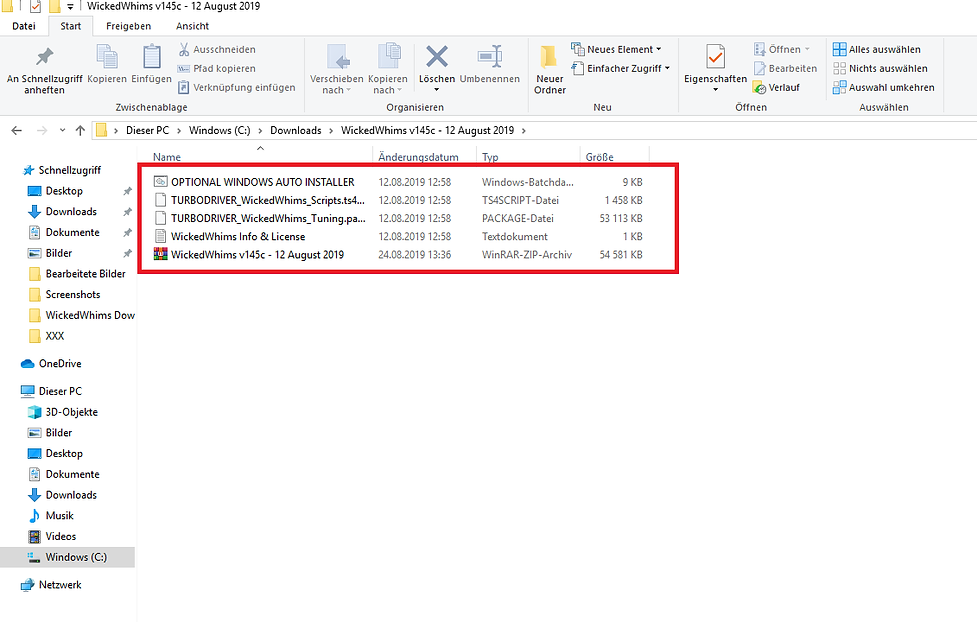Open Desktop under Schnellzugriff

pyautogui.click(x=64, y=191)
